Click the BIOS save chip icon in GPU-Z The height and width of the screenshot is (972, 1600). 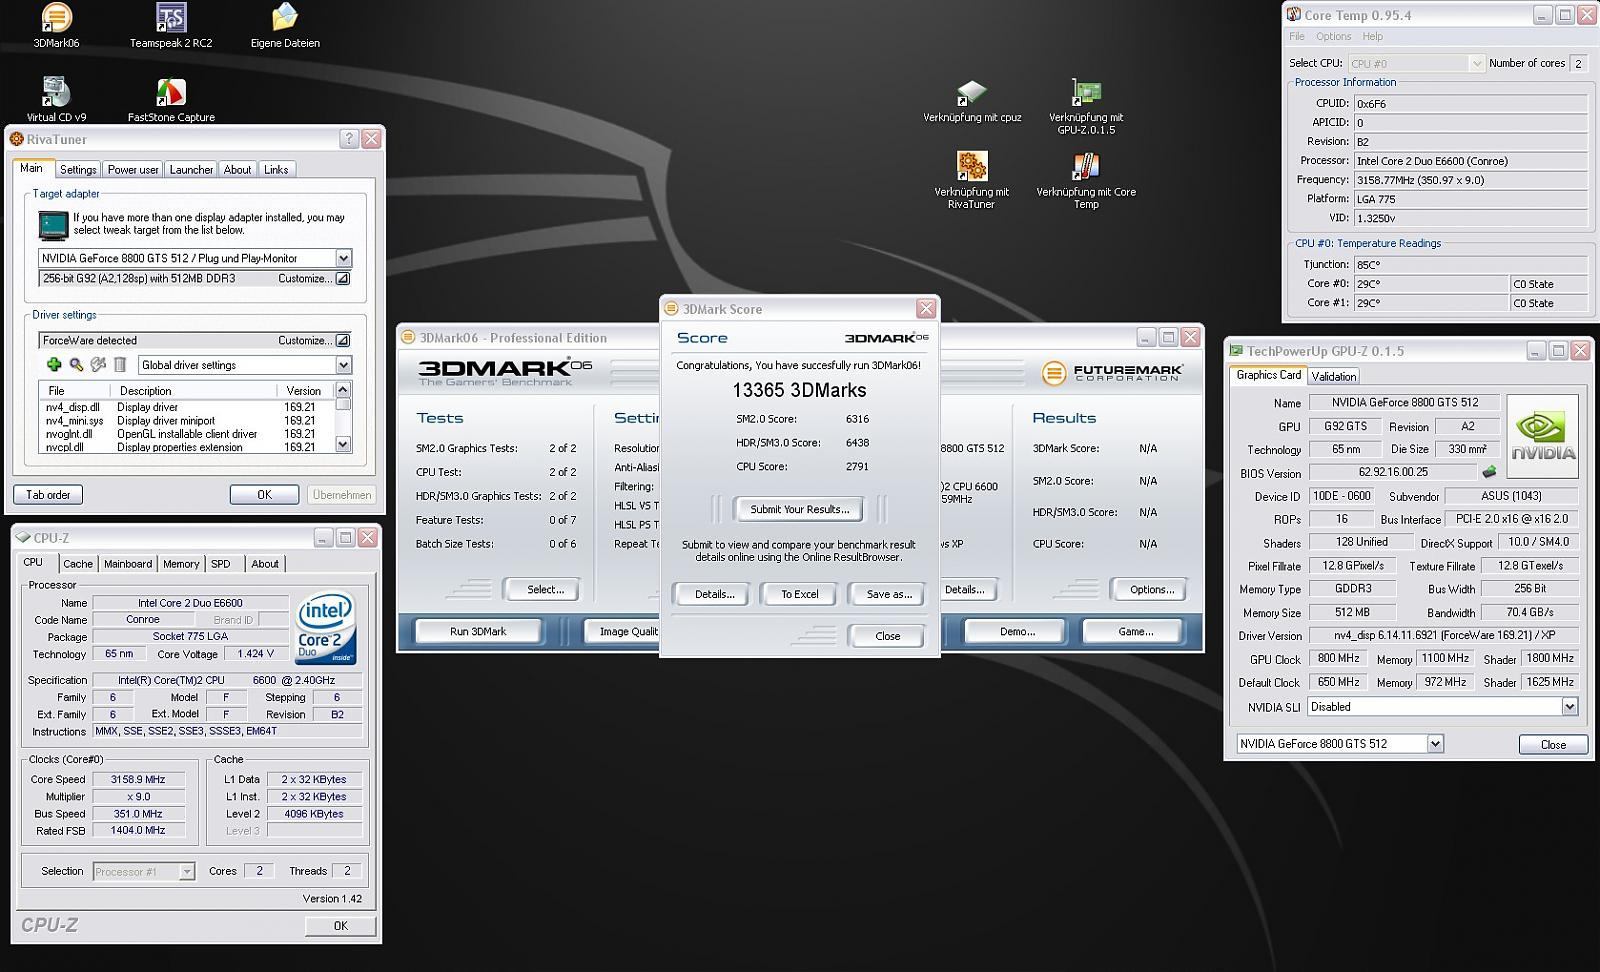tap(1490, 472)
